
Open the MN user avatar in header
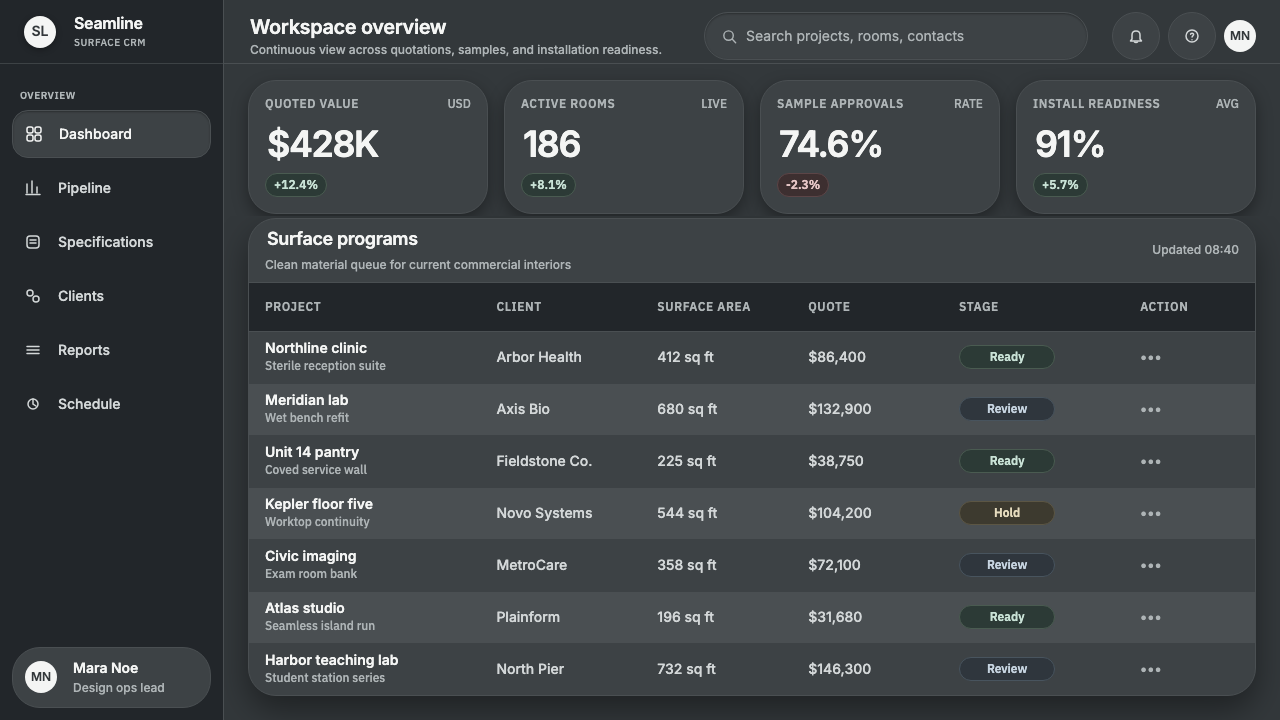click(x=1240, y=36)
